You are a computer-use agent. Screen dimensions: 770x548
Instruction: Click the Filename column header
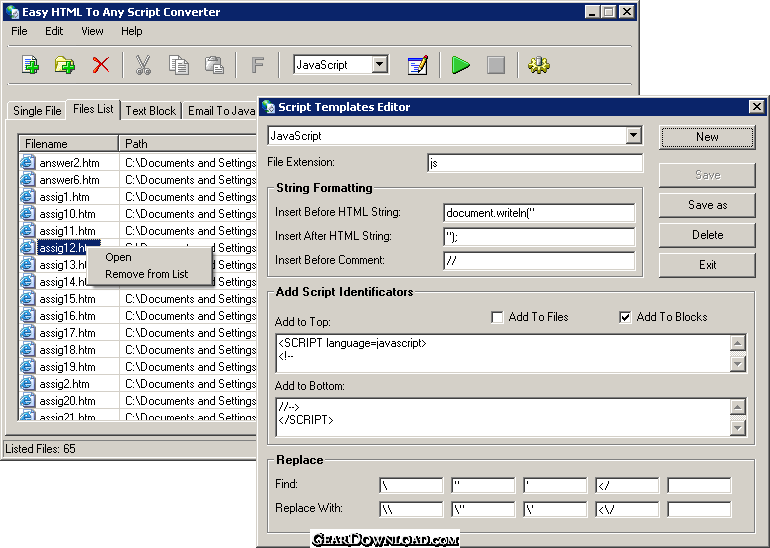(68, 143)
